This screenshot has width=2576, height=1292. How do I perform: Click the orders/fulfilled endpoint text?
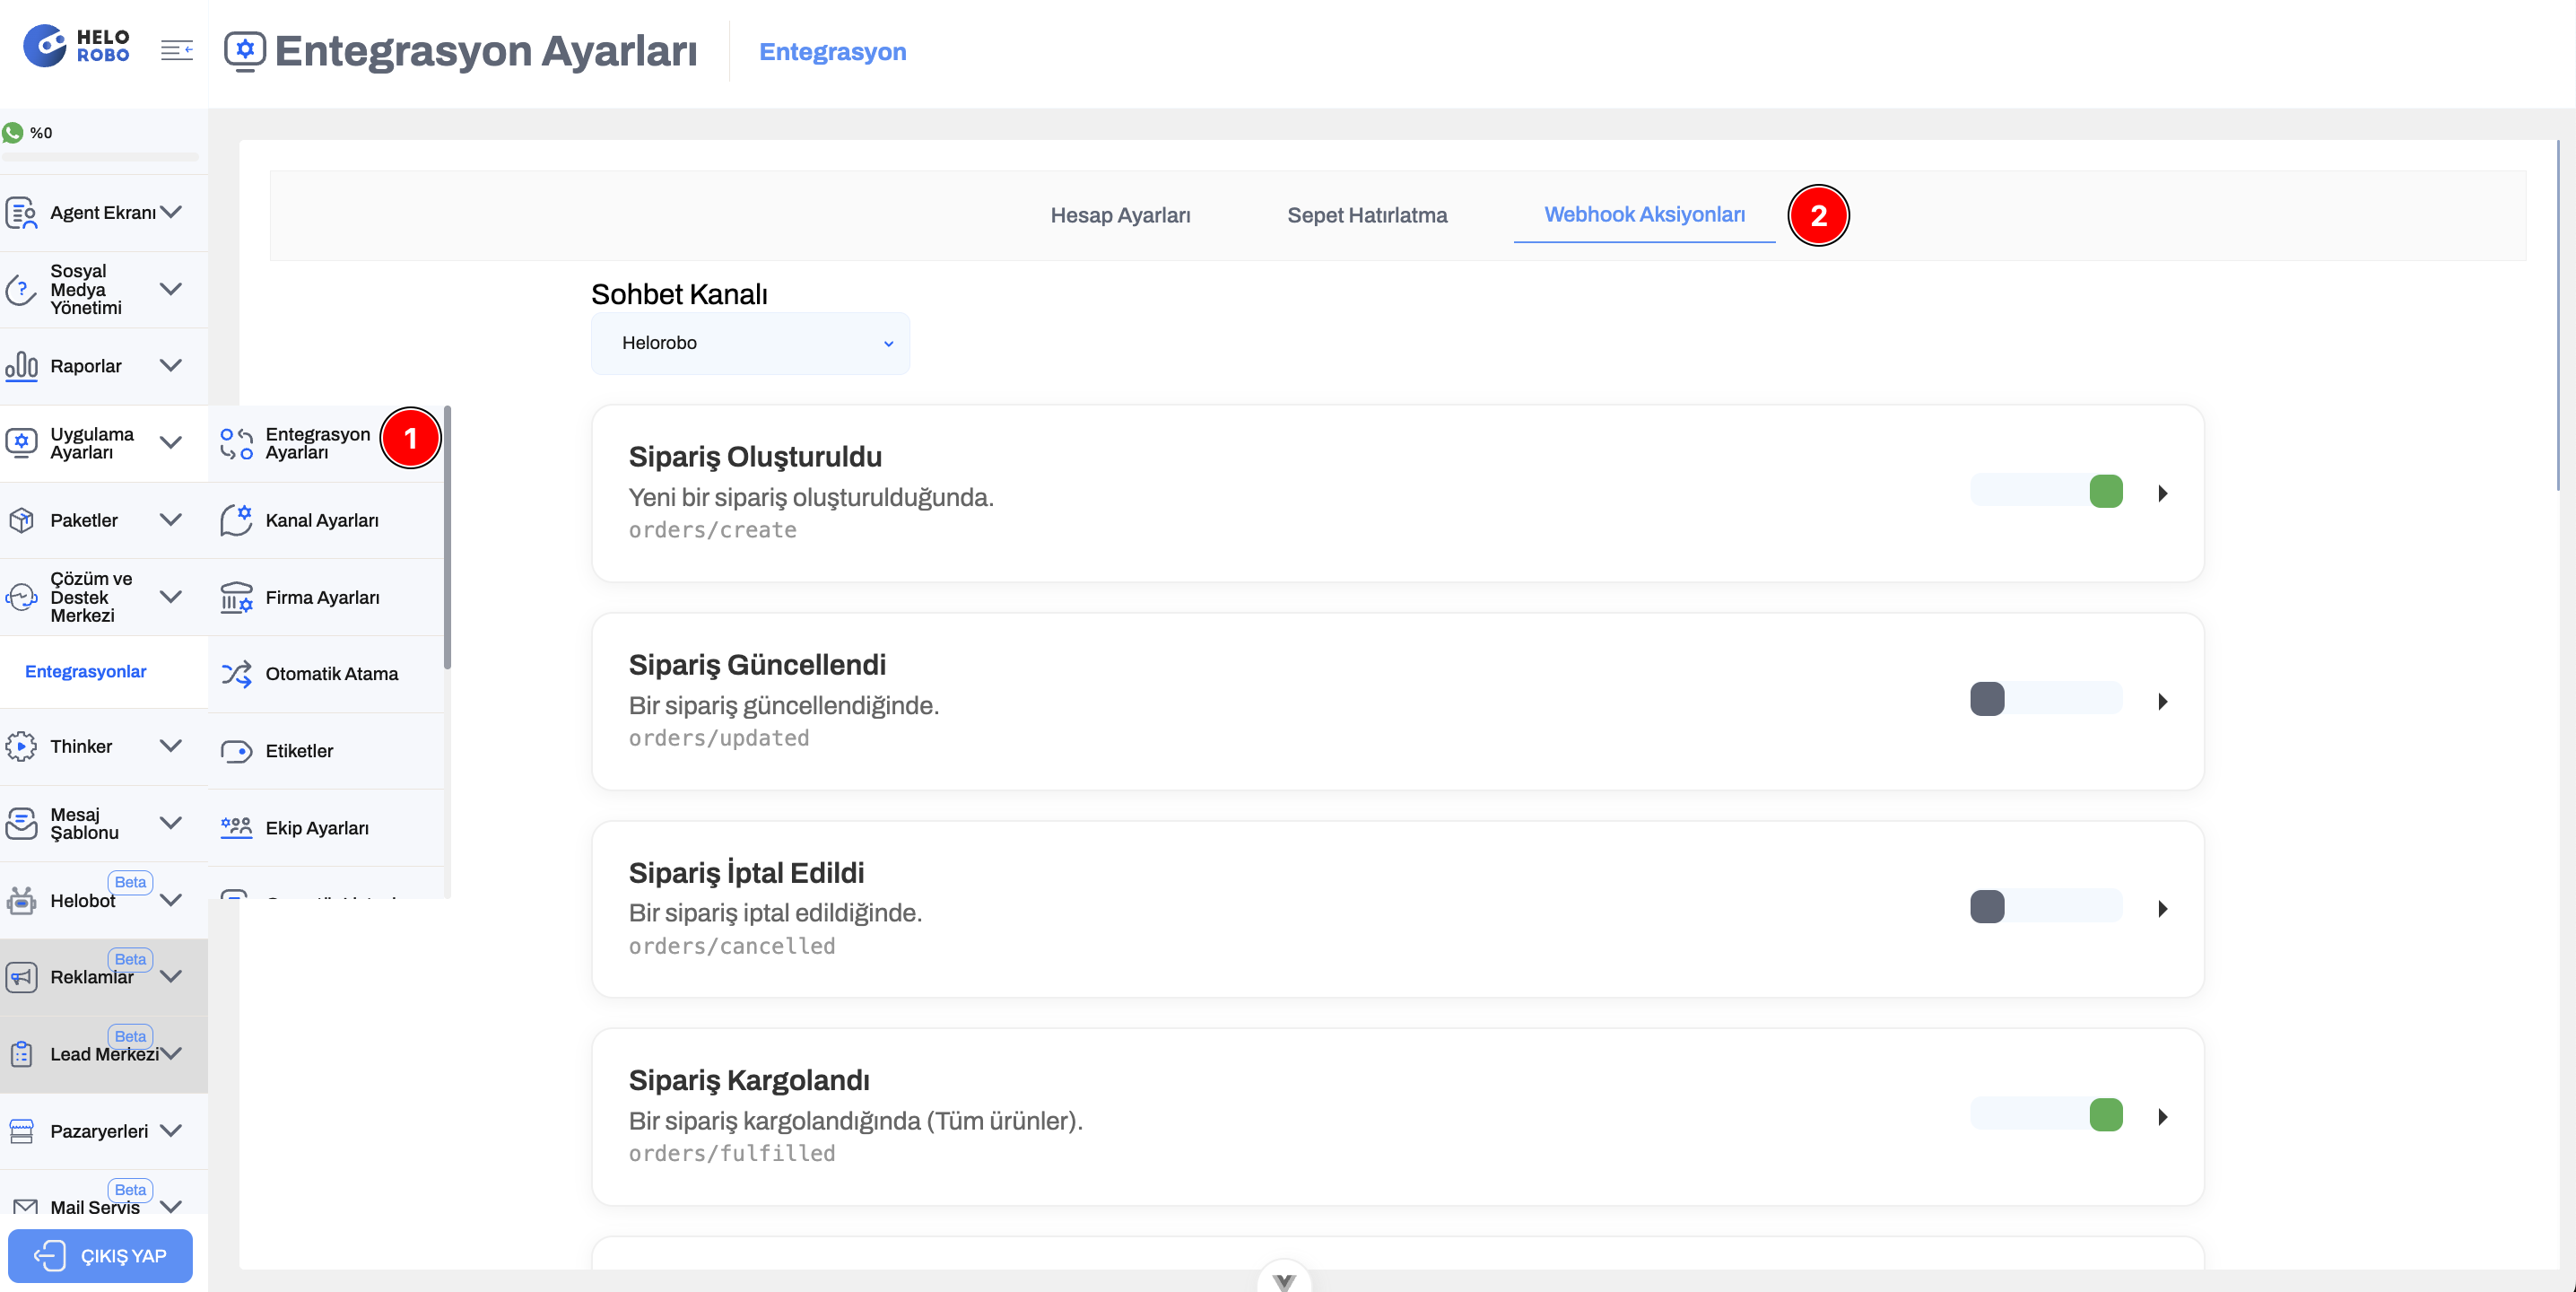pyautogui.click(x=732, y=1153)
